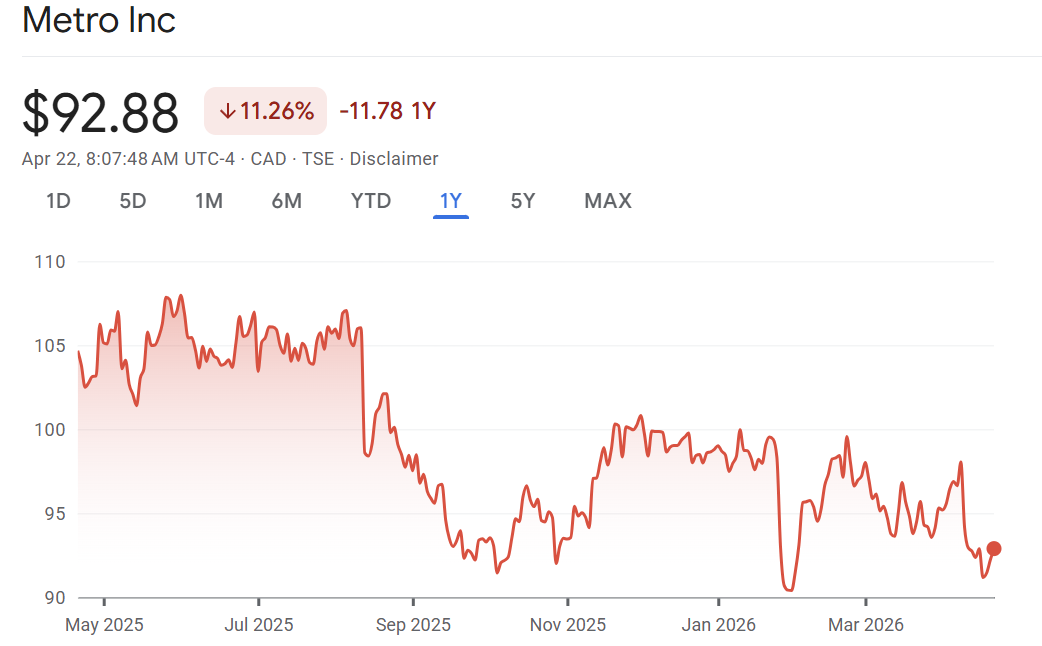Viewport: 1042px width, 646px height.
Task: Open the Disclaimer link
Action: pyautogui.click(x=394, y=158)
